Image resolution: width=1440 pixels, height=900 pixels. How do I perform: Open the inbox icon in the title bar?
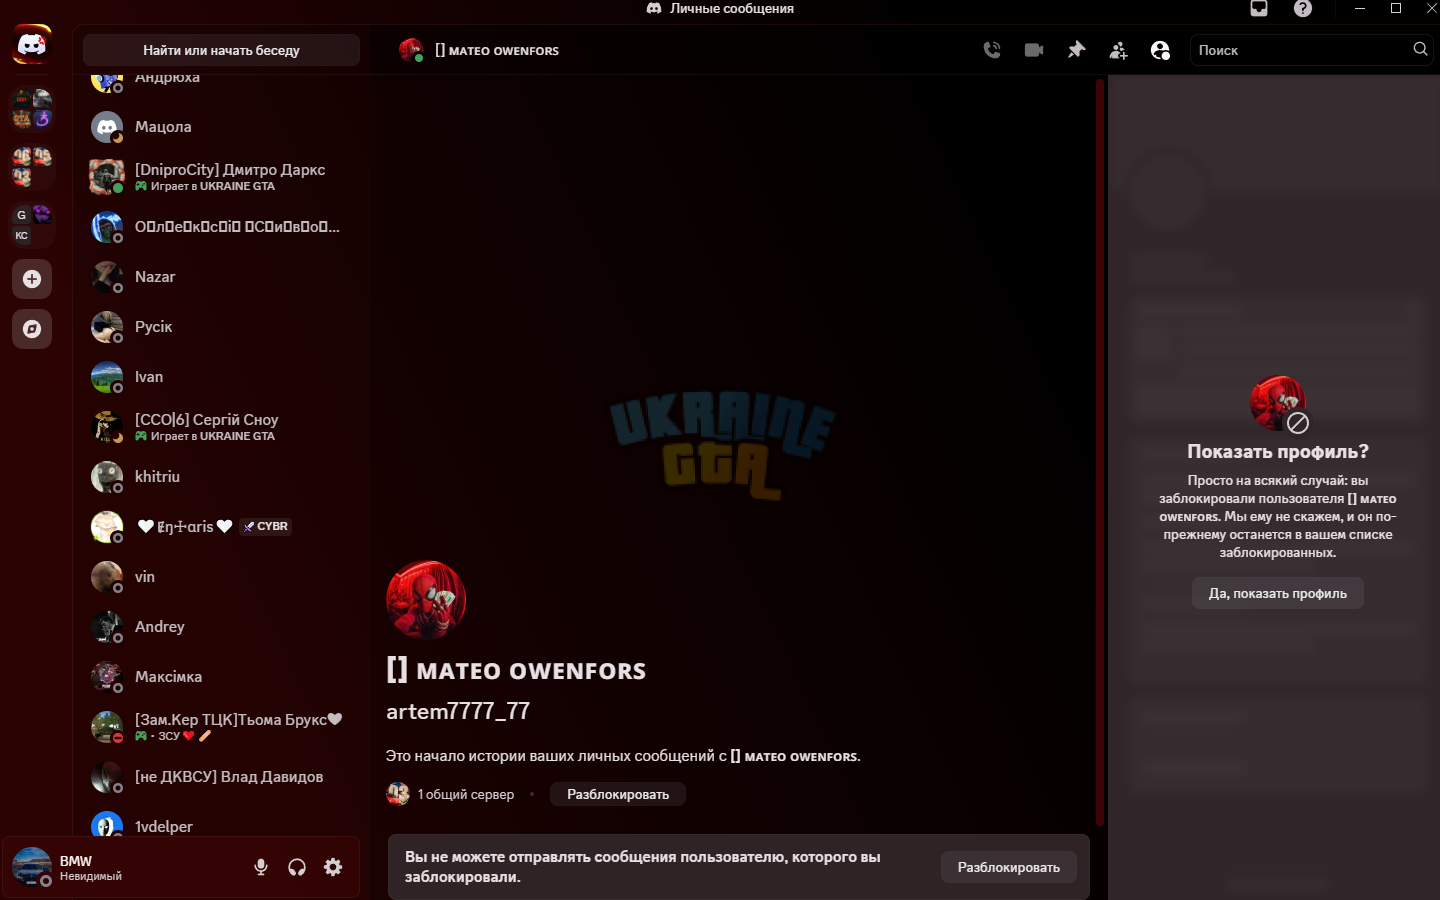pos(1259,9)
